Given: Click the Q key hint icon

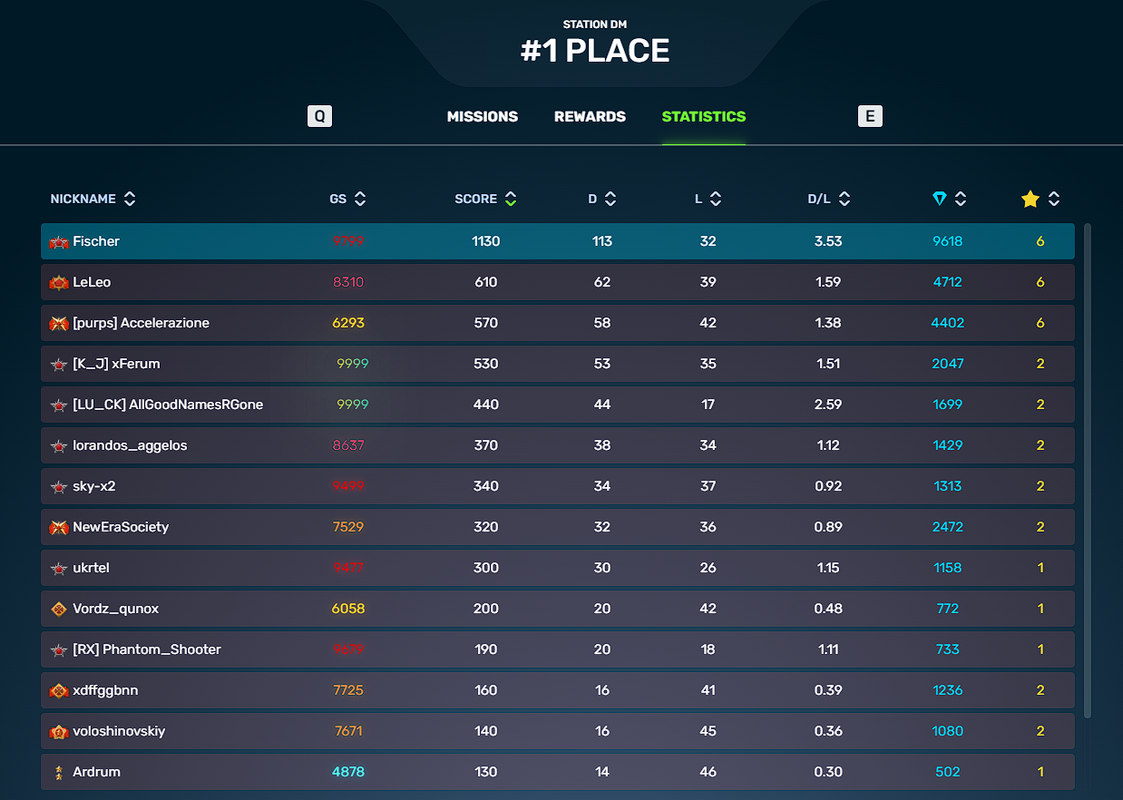Looking at the screenshot, I should pos(319,116).
